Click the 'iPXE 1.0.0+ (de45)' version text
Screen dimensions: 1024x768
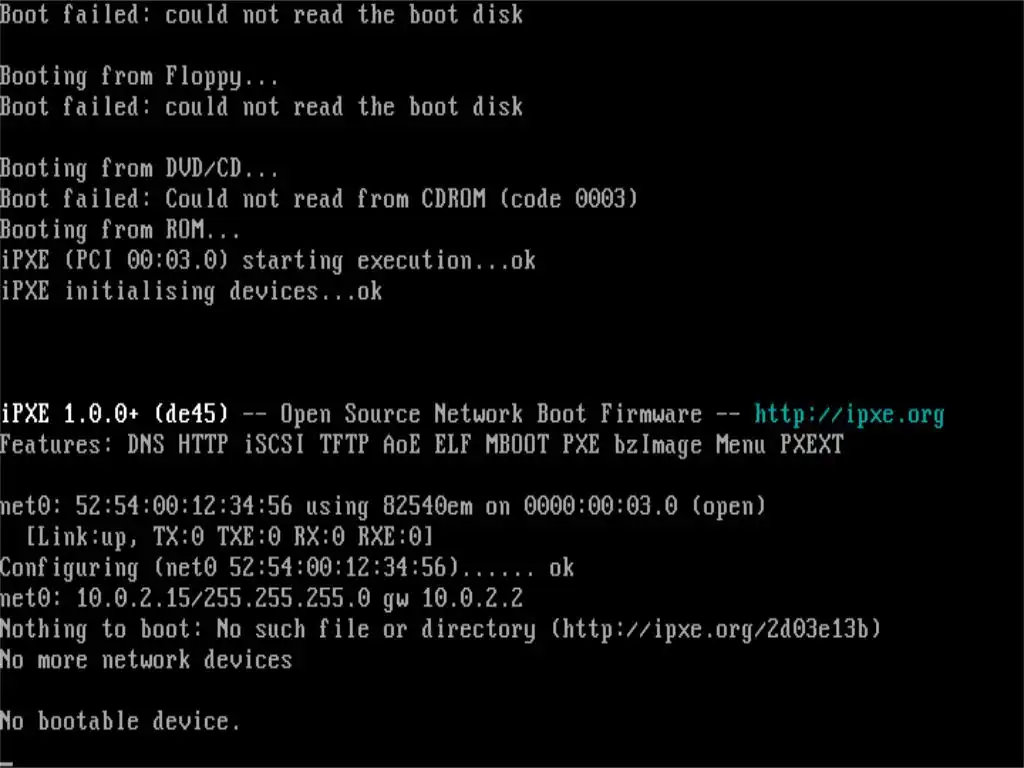tap(114, 414)
